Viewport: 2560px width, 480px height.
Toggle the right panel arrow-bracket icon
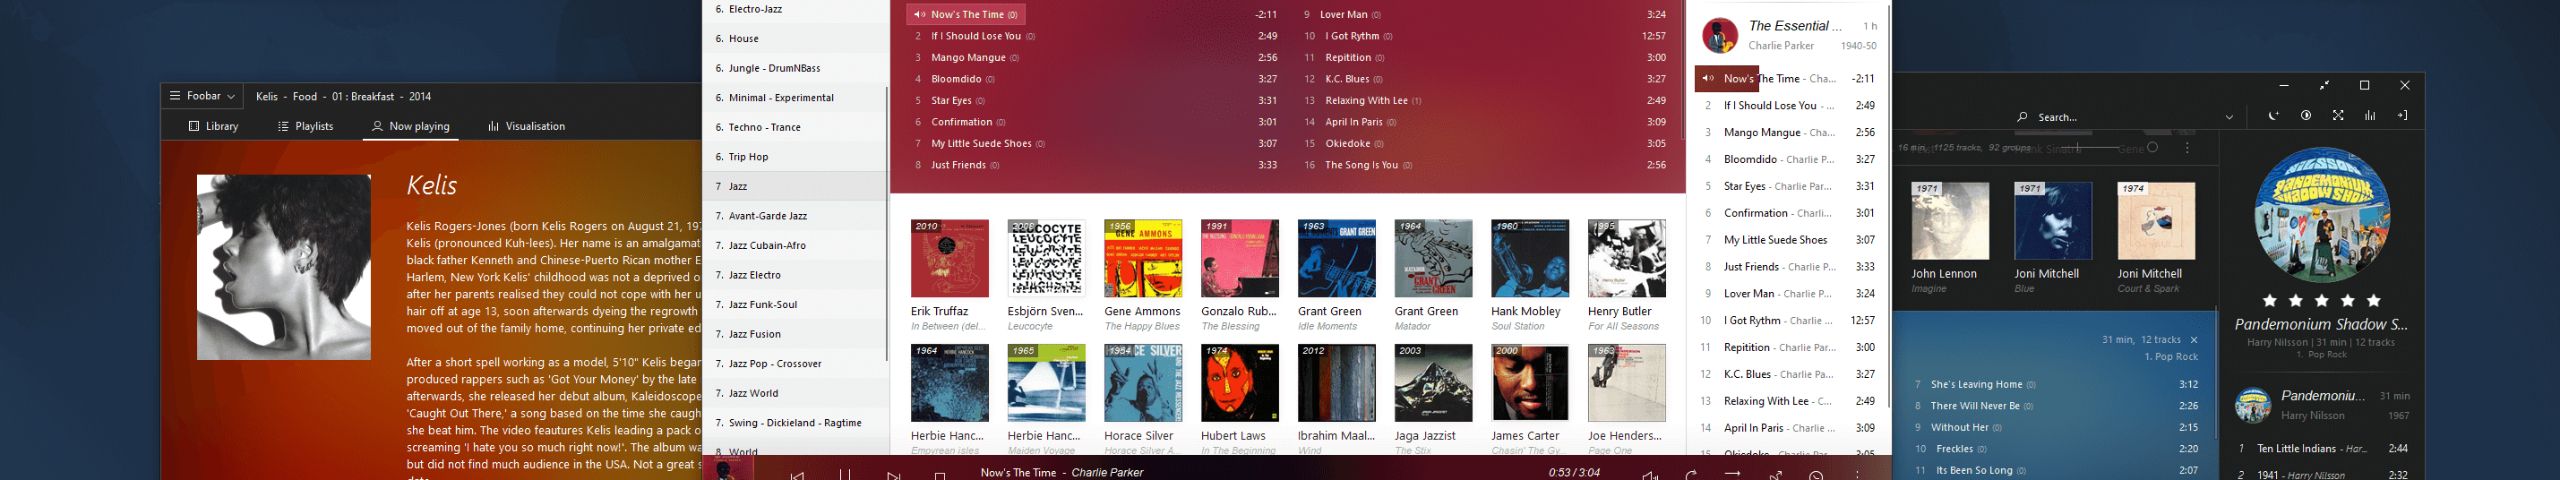point(2402,116)
